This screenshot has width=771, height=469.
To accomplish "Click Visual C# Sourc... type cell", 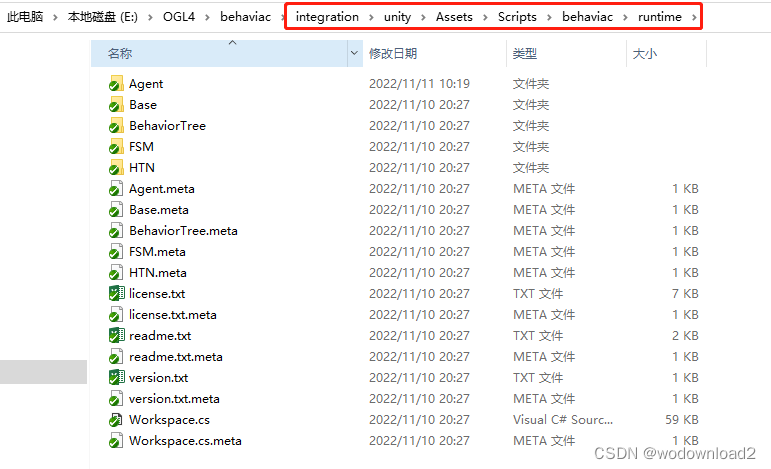I will tap(563, 420).
